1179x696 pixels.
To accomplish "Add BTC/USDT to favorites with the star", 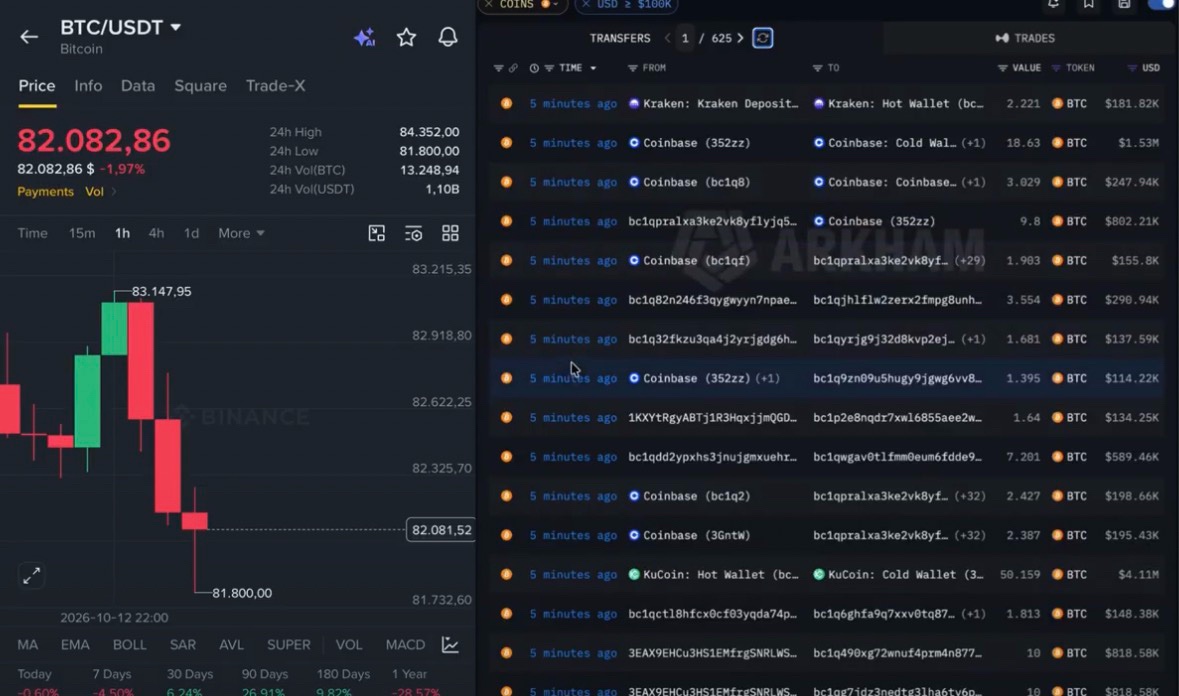I will [406, 37].
